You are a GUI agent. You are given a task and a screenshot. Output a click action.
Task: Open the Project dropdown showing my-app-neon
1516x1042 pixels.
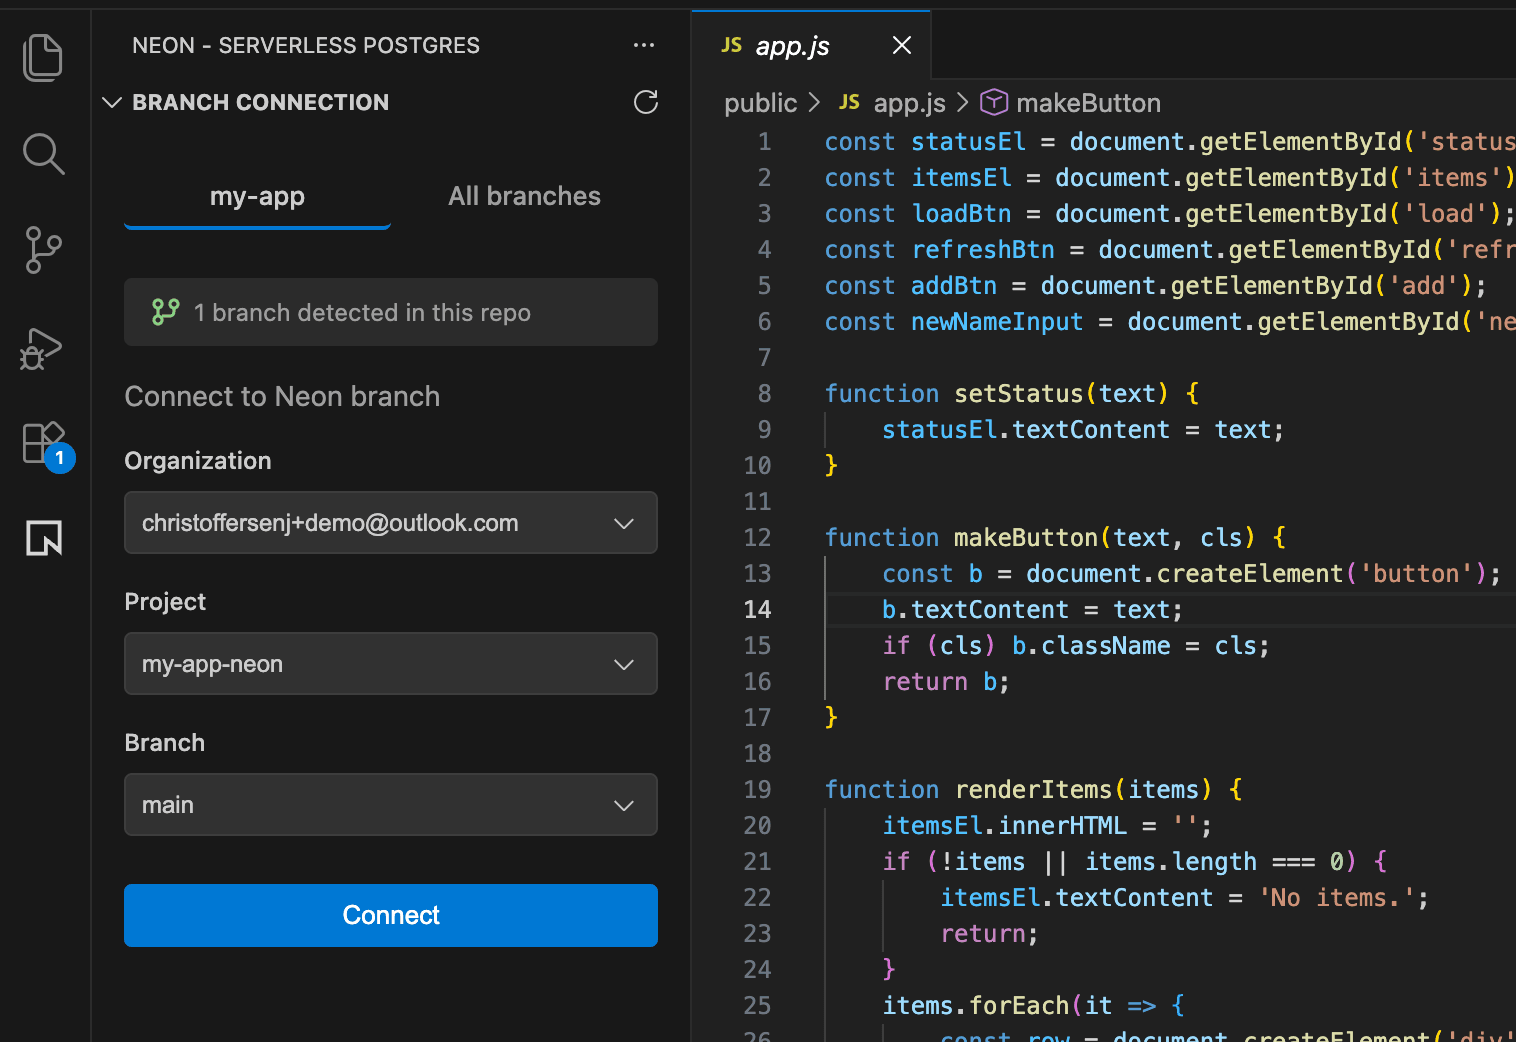(390, 664)
